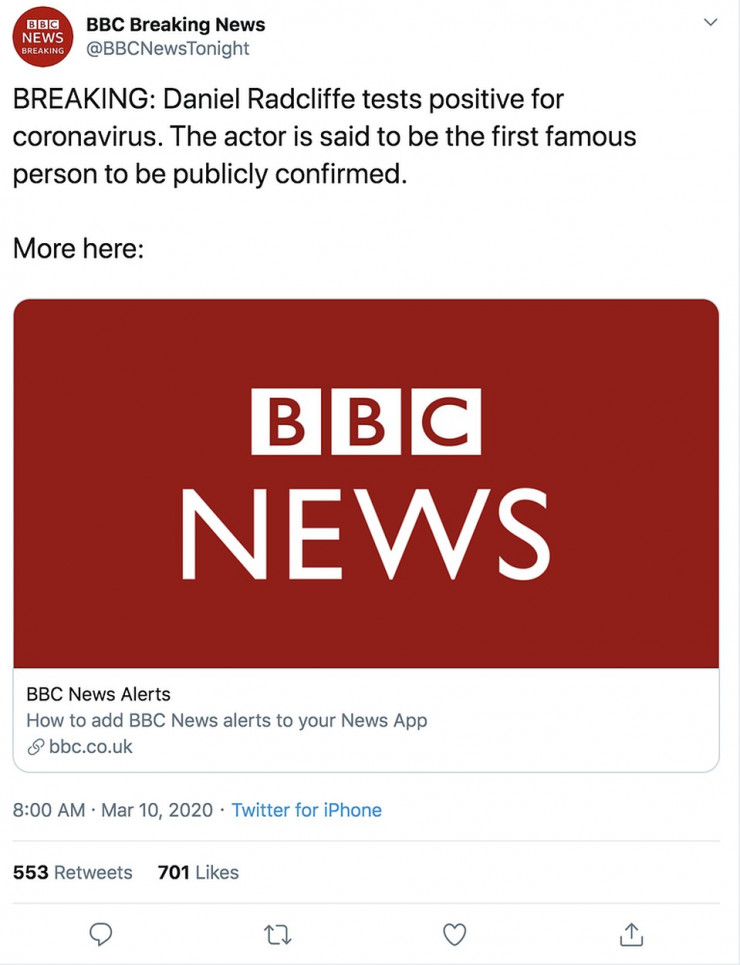Click the BBC News Alerts card title
This screenshot has height=965, width=740.
[98, 694]
